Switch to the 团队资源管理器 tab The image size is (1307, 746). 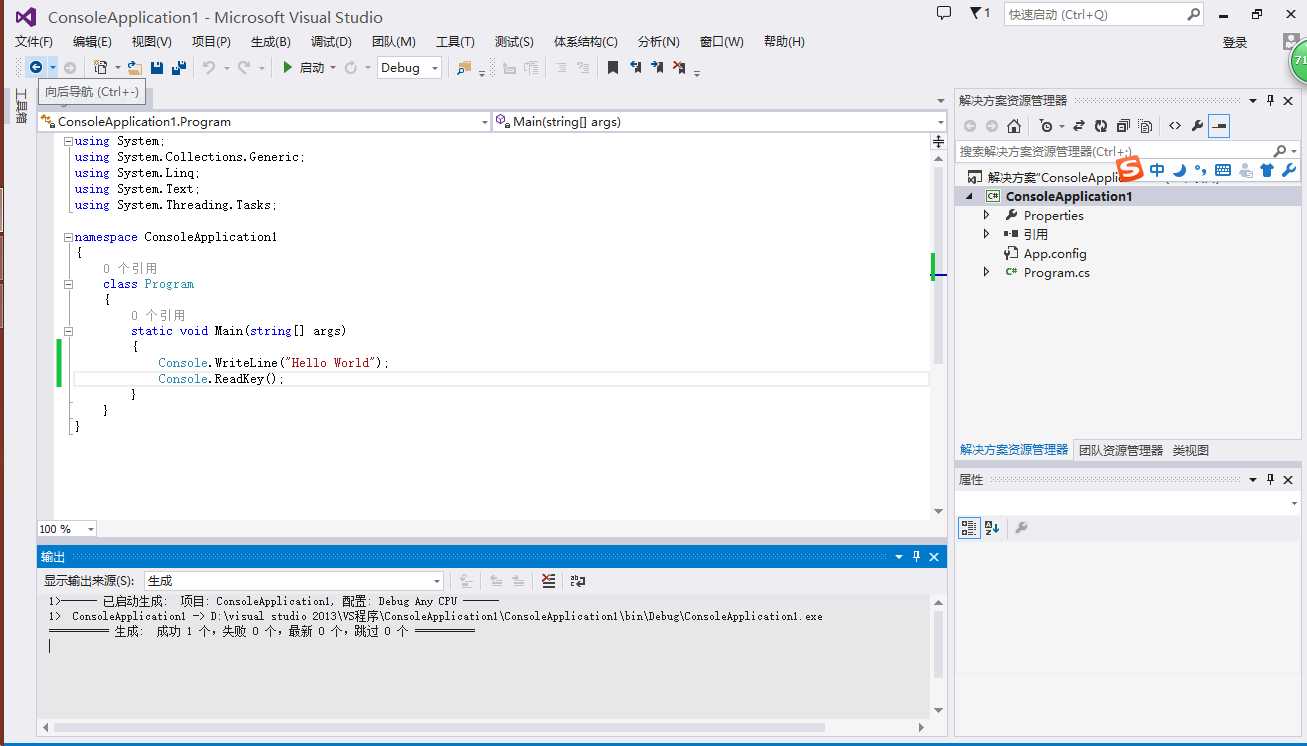[1121, 451]
